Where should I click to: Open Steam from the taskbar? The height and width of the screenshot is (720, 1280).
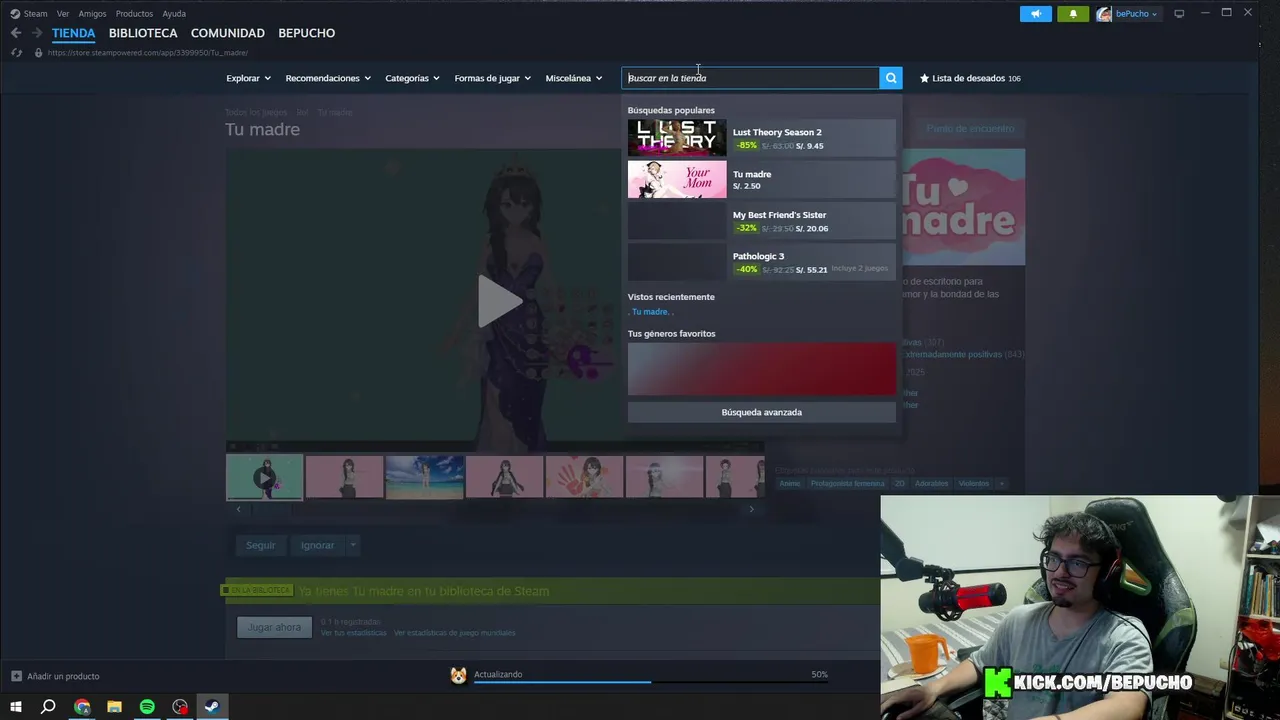coord(212,707)
